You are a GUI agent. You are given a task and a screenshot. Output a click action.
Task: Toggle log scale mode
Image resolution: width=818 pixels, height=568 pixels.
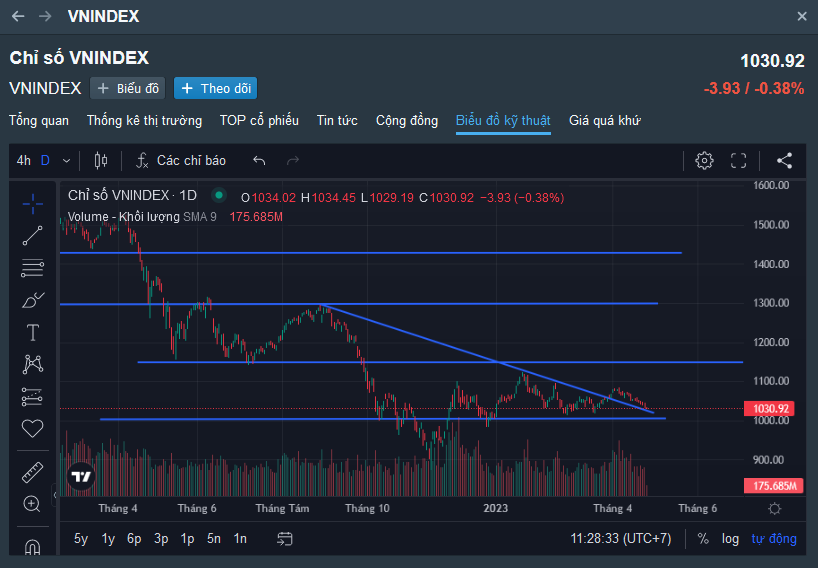pos(730,538)
